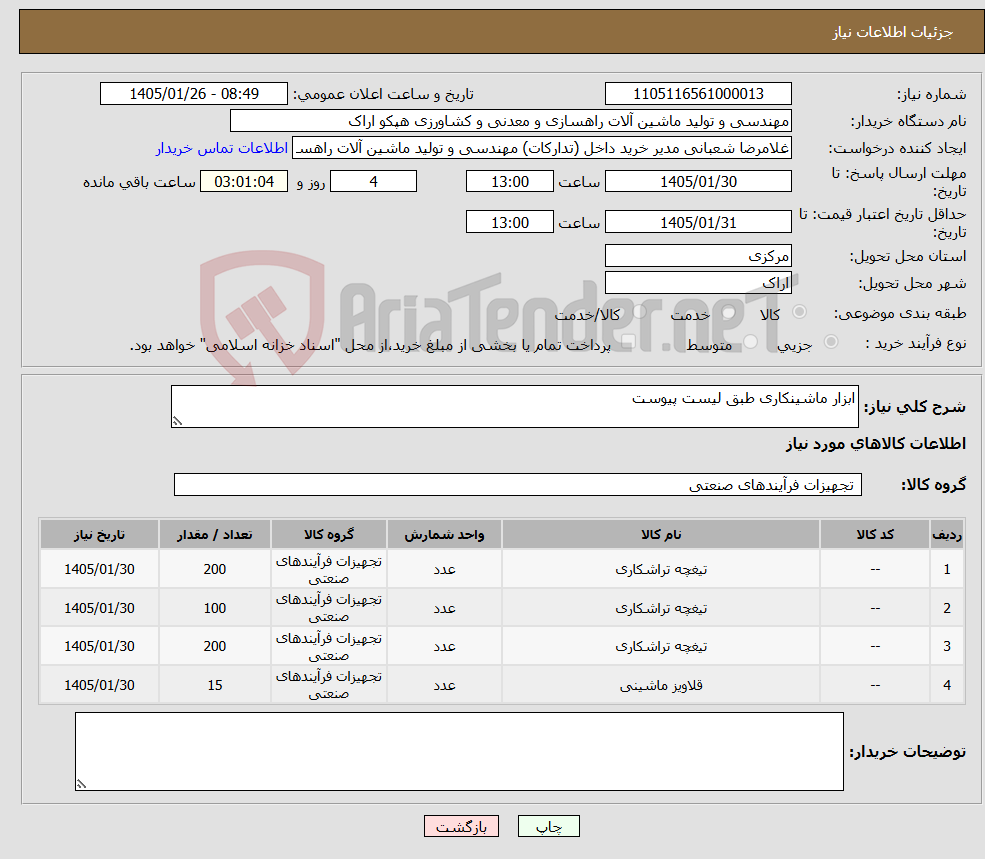Toggle the treasury bonds payment checkbox
This screenshot has height=859, width=985.
[x=628, y=342]
